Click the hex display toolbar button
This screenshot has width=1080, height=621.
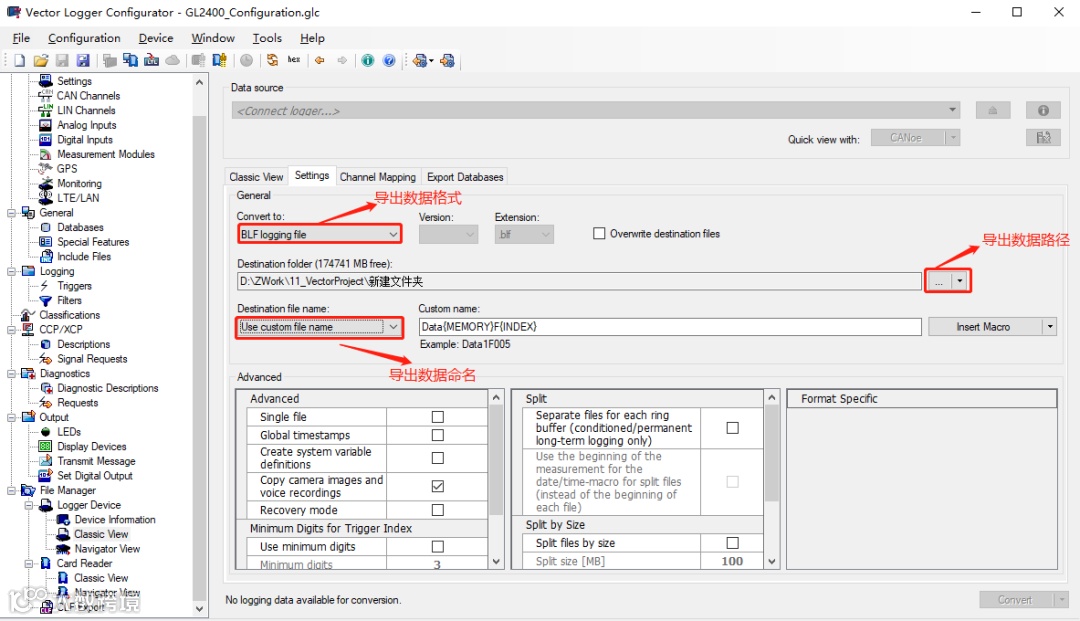click(x=294, y=60)
